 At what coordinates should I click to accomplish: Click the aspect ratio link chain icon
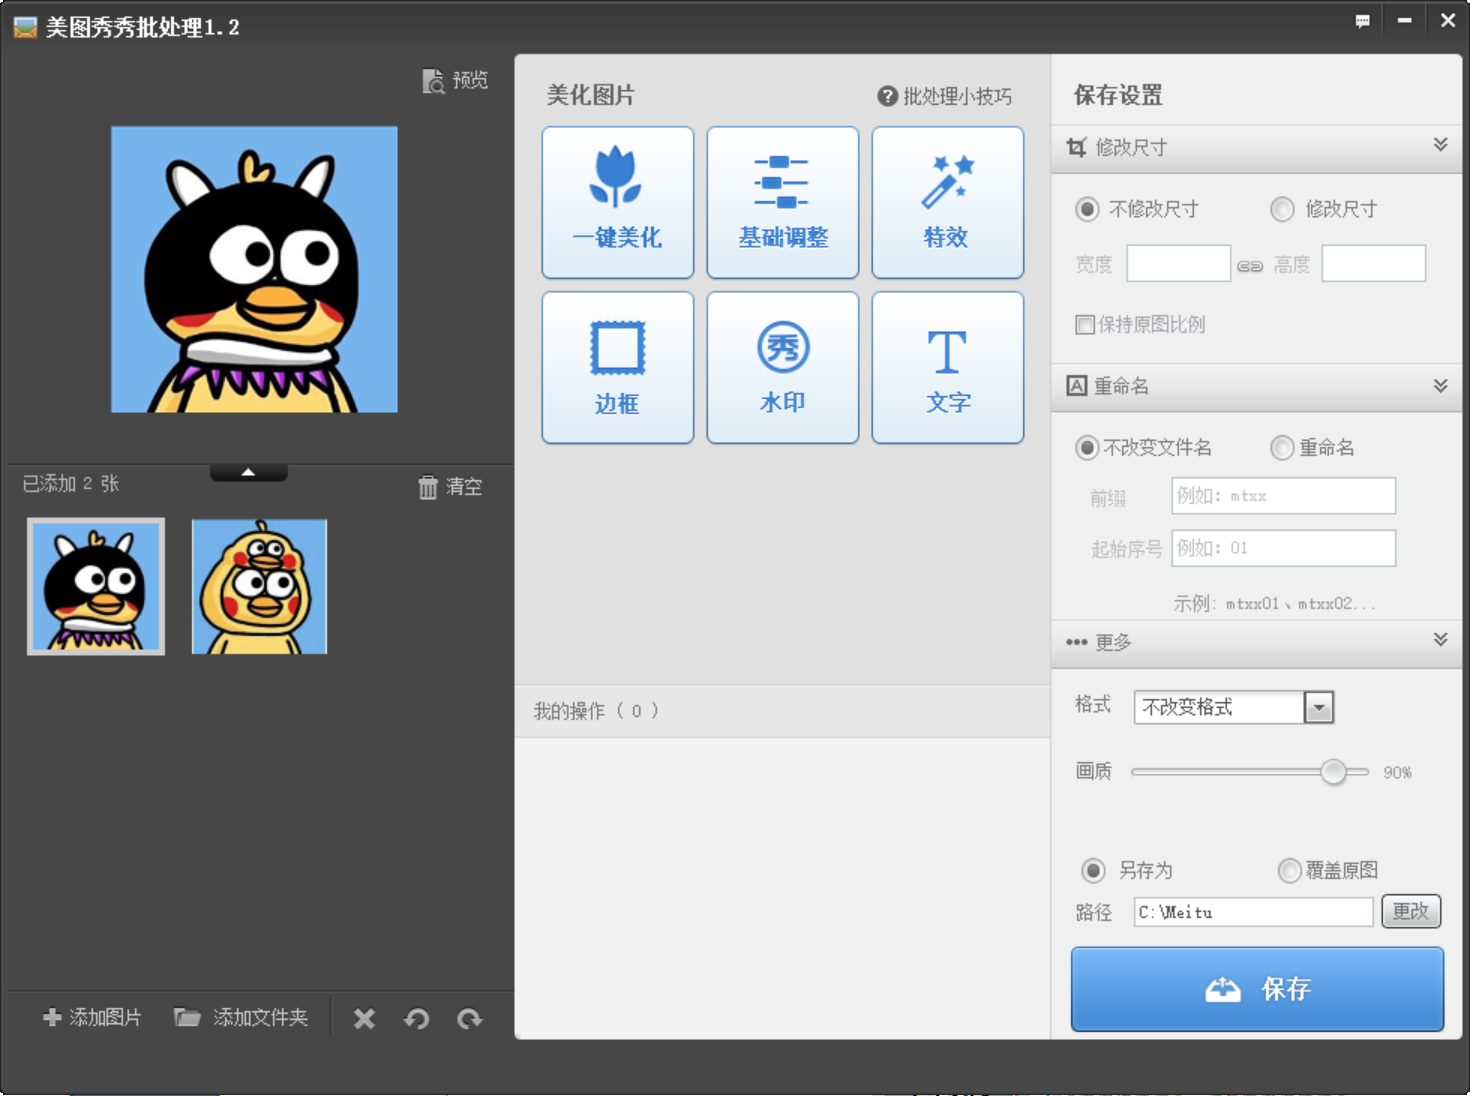pyautogui.click(x=1250, y=266)
